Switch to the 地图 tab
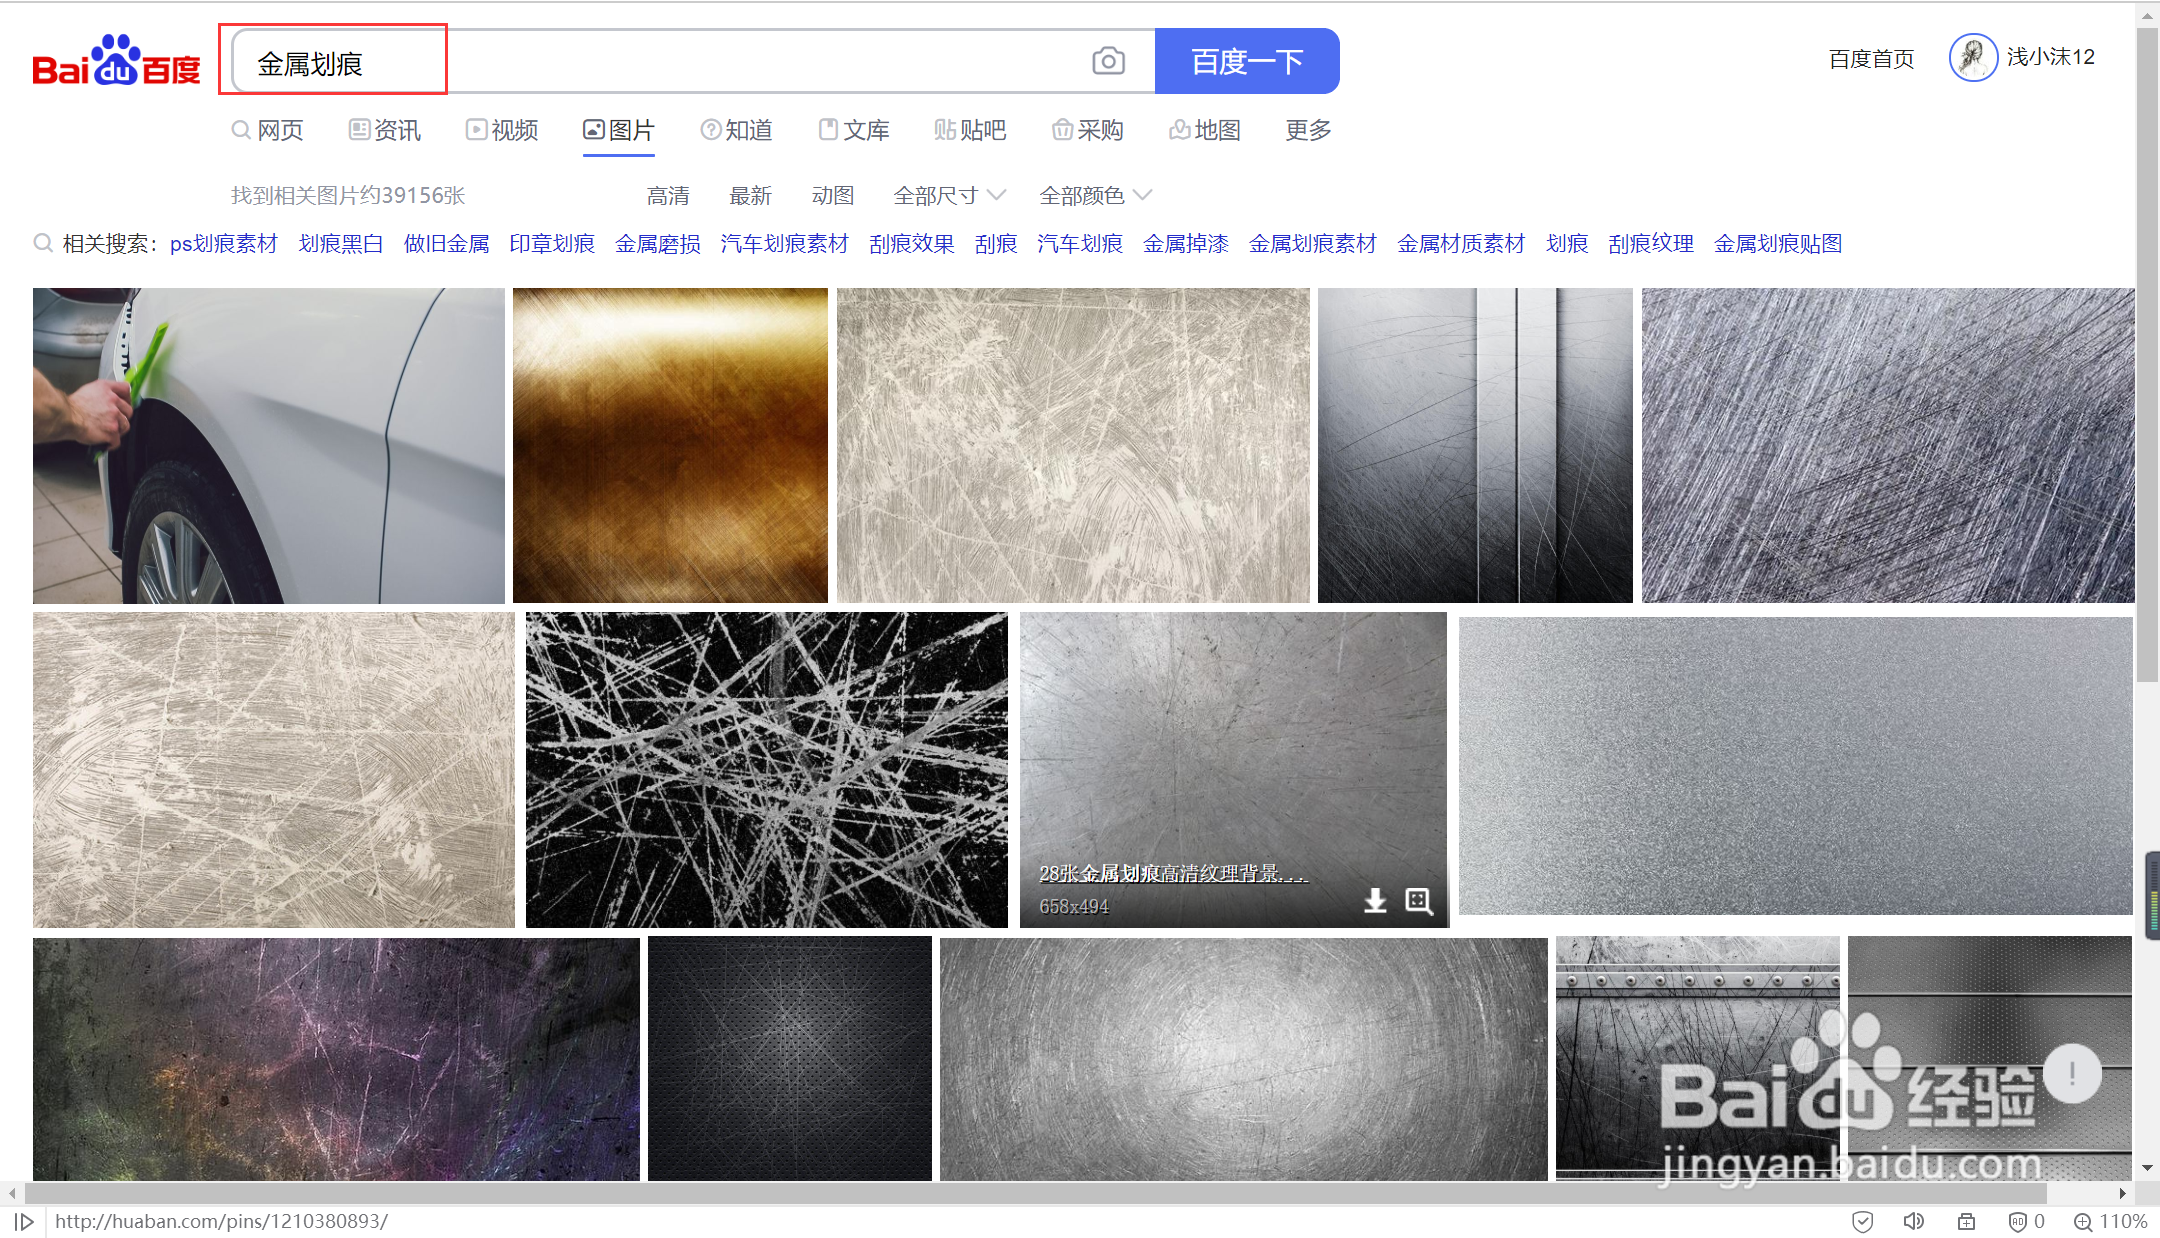This screenshot has width=2160, height=1238. click(x=1205, y=130)
